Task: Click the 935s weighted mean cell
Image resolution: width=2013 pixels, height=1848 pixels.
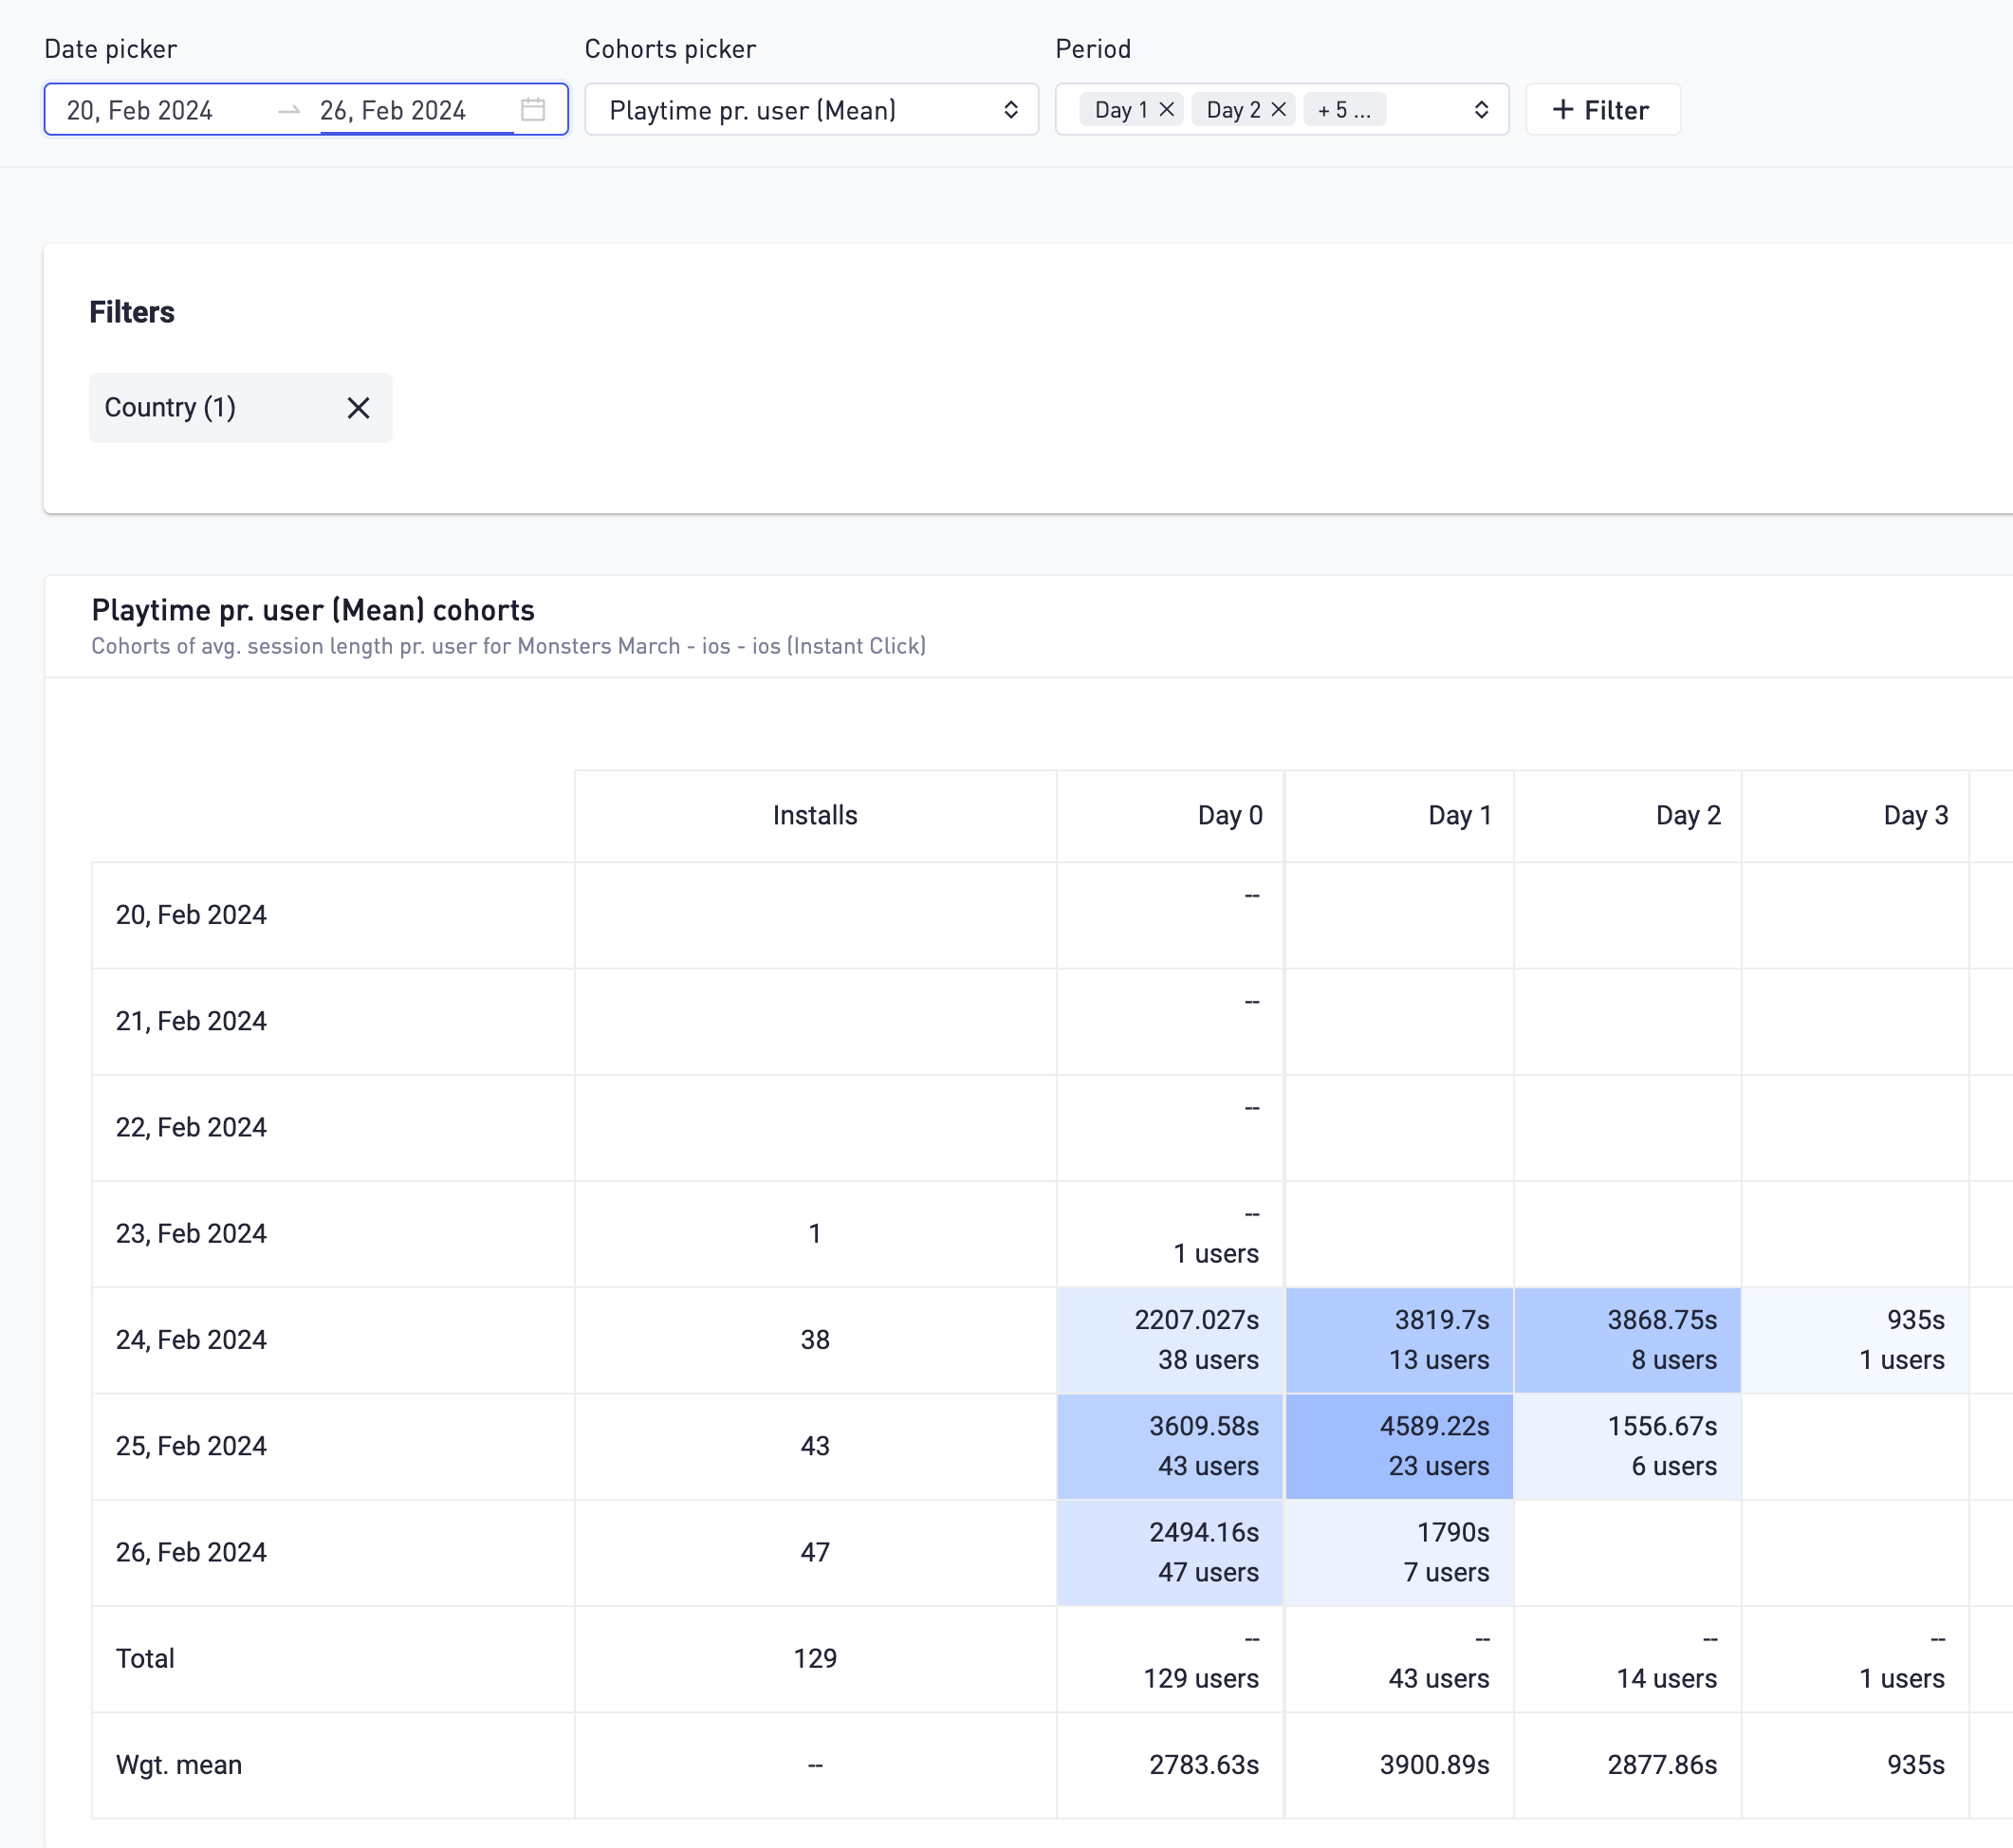Action: pos(1855,1764)
